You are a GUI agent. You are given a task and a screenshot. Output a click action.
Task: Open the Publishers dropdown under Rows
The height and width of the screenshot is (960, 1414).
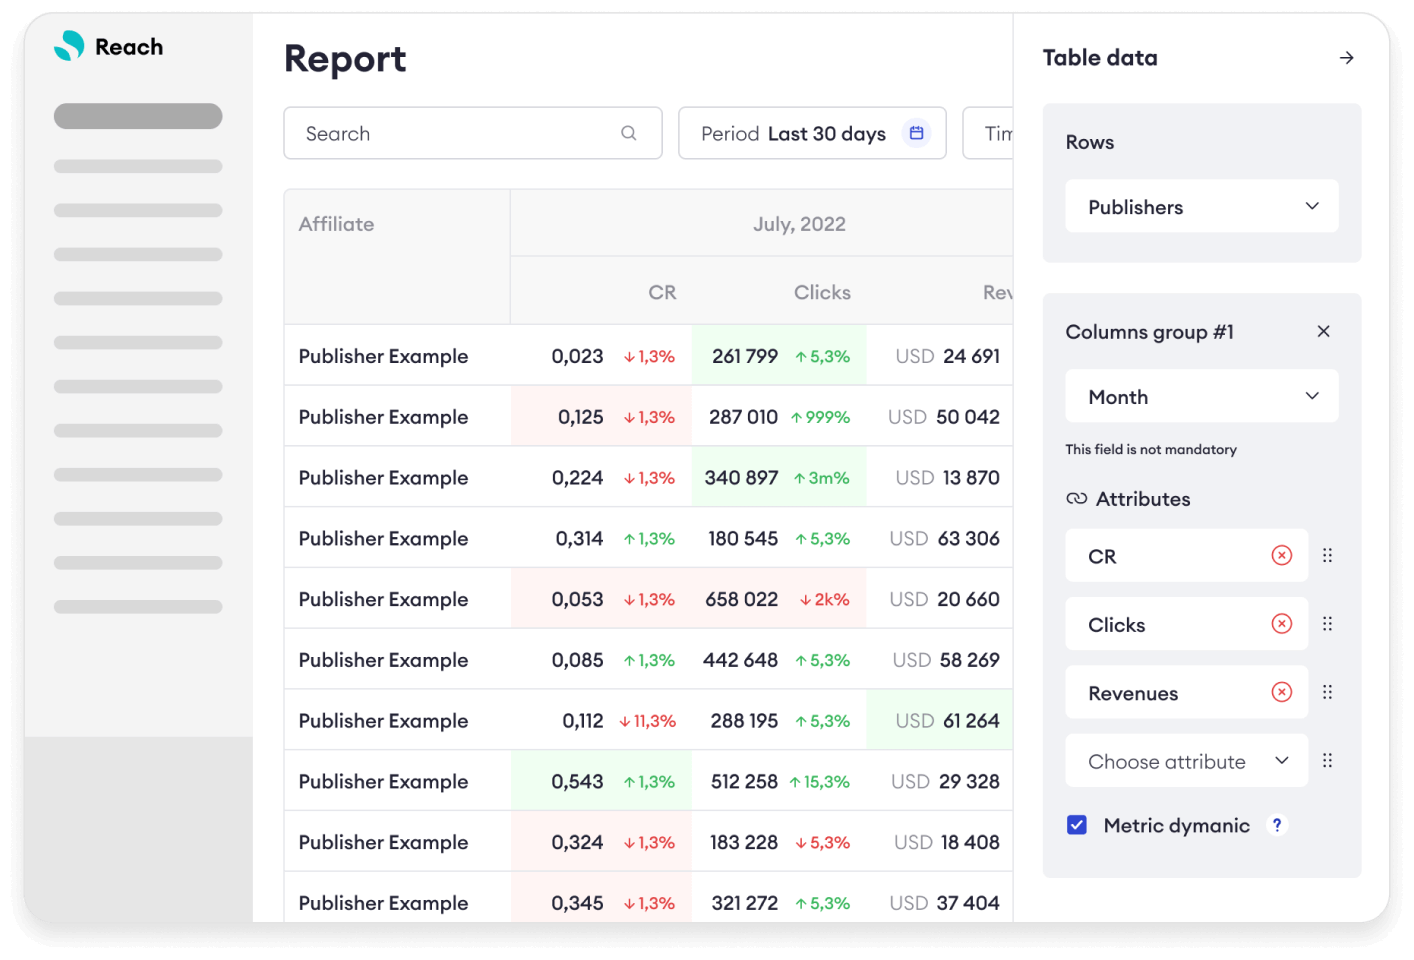click(1201, 206)
